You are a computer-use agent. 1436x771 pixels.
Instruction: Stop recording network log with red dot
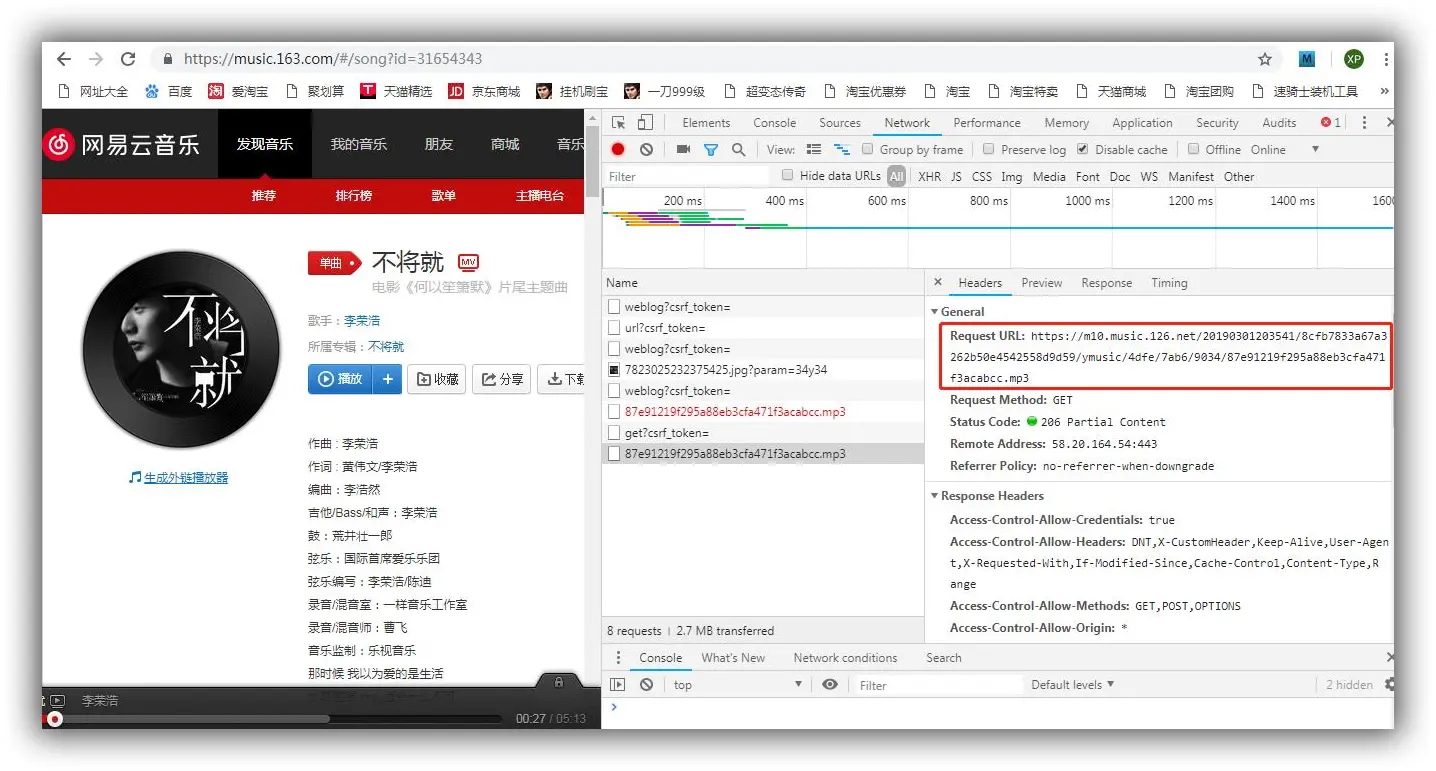[618, 149]
